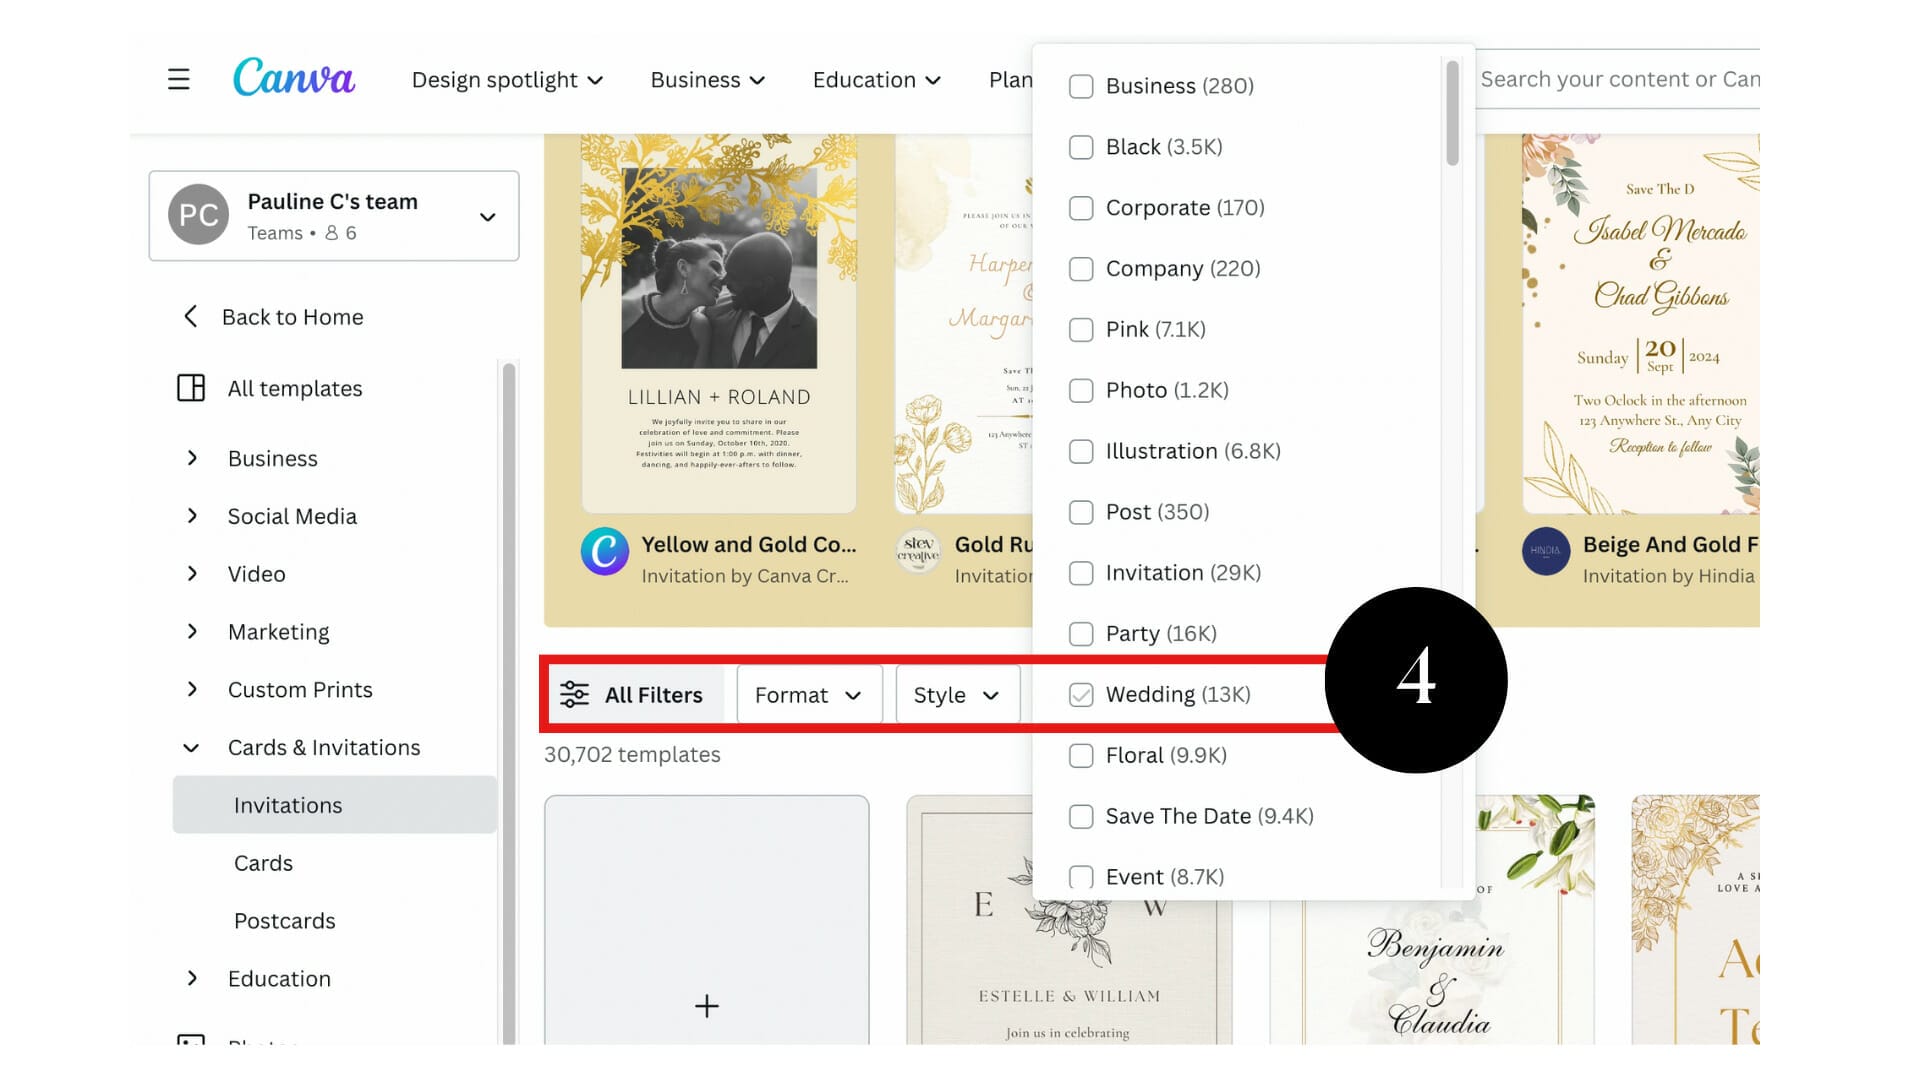Viewport: 1920px width, 1080px height.
Task: Click the Hindia creator avatar on Beige And Gold invitation
Action: 1546,551
